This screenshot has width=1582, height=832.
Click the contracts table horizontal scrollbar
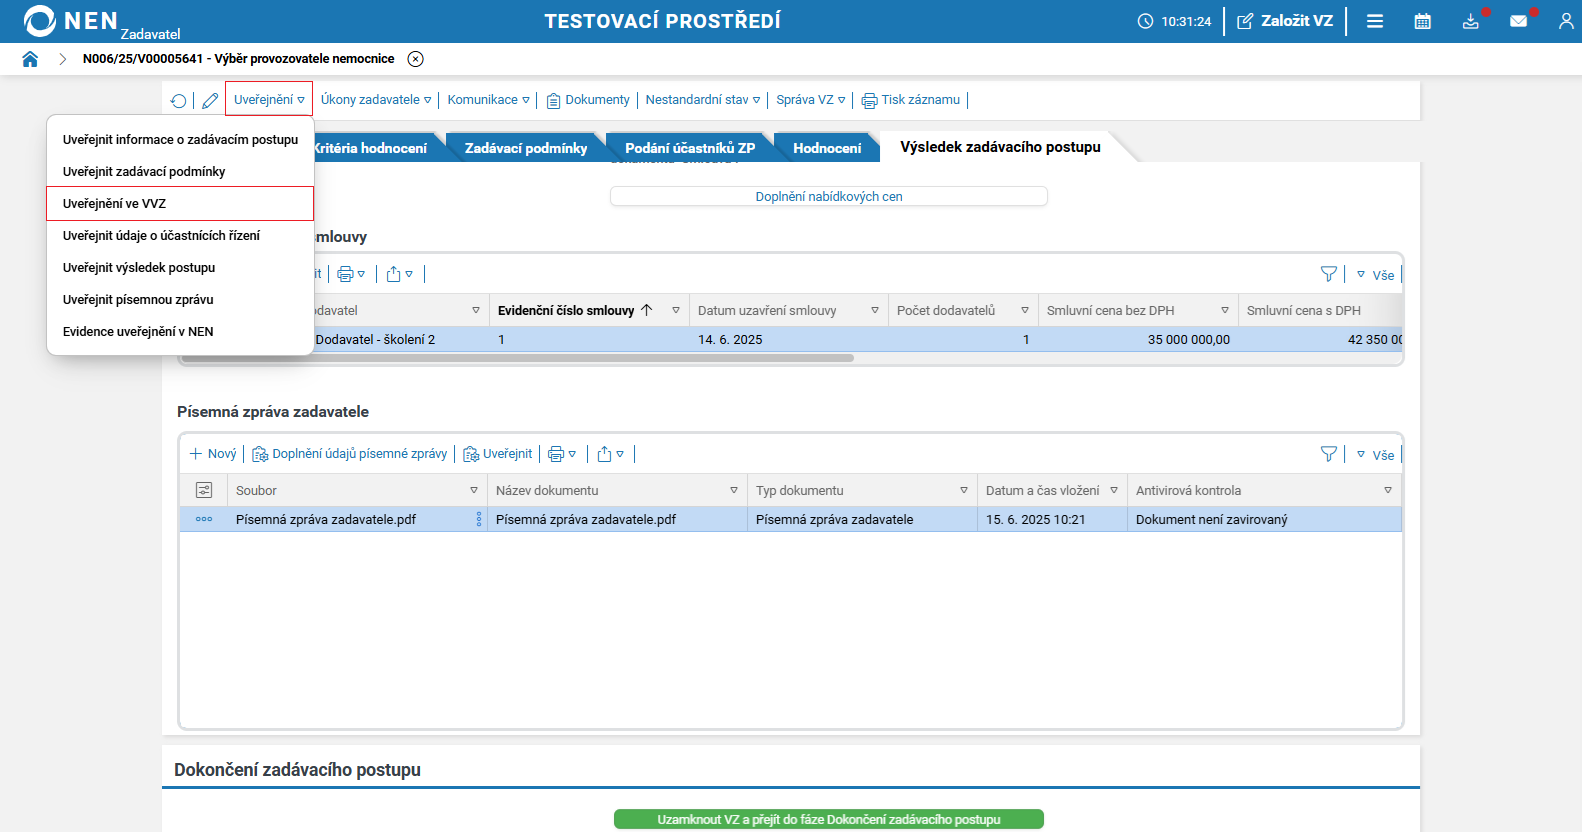coord(518,358)
